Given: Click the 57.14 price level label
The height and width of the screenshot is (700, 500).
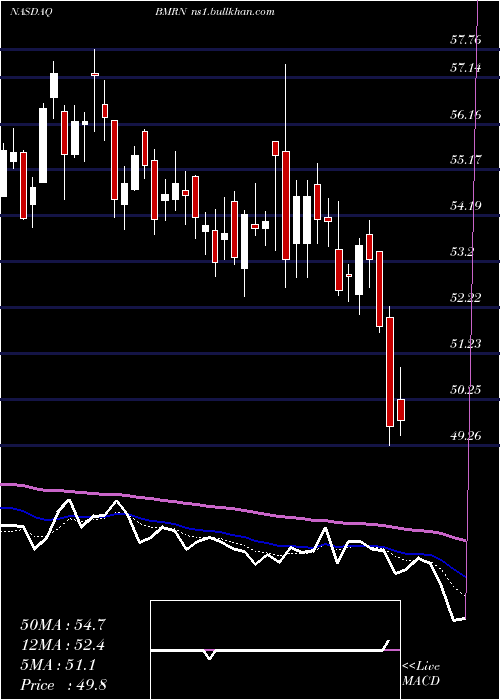Looking at the screenshot, I should [x=466, y=68].
